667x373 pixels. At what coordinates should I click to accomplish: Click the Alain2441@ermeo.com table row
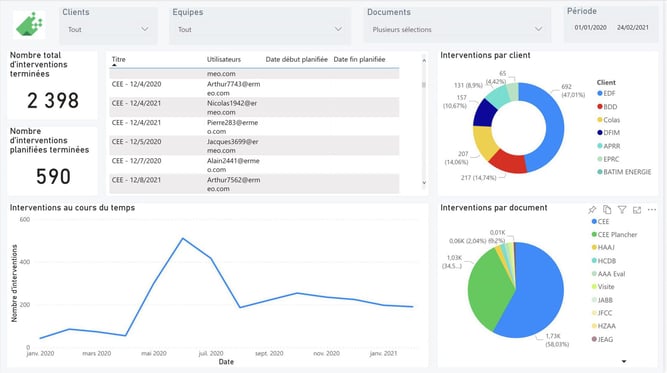(x=254, y=165)
